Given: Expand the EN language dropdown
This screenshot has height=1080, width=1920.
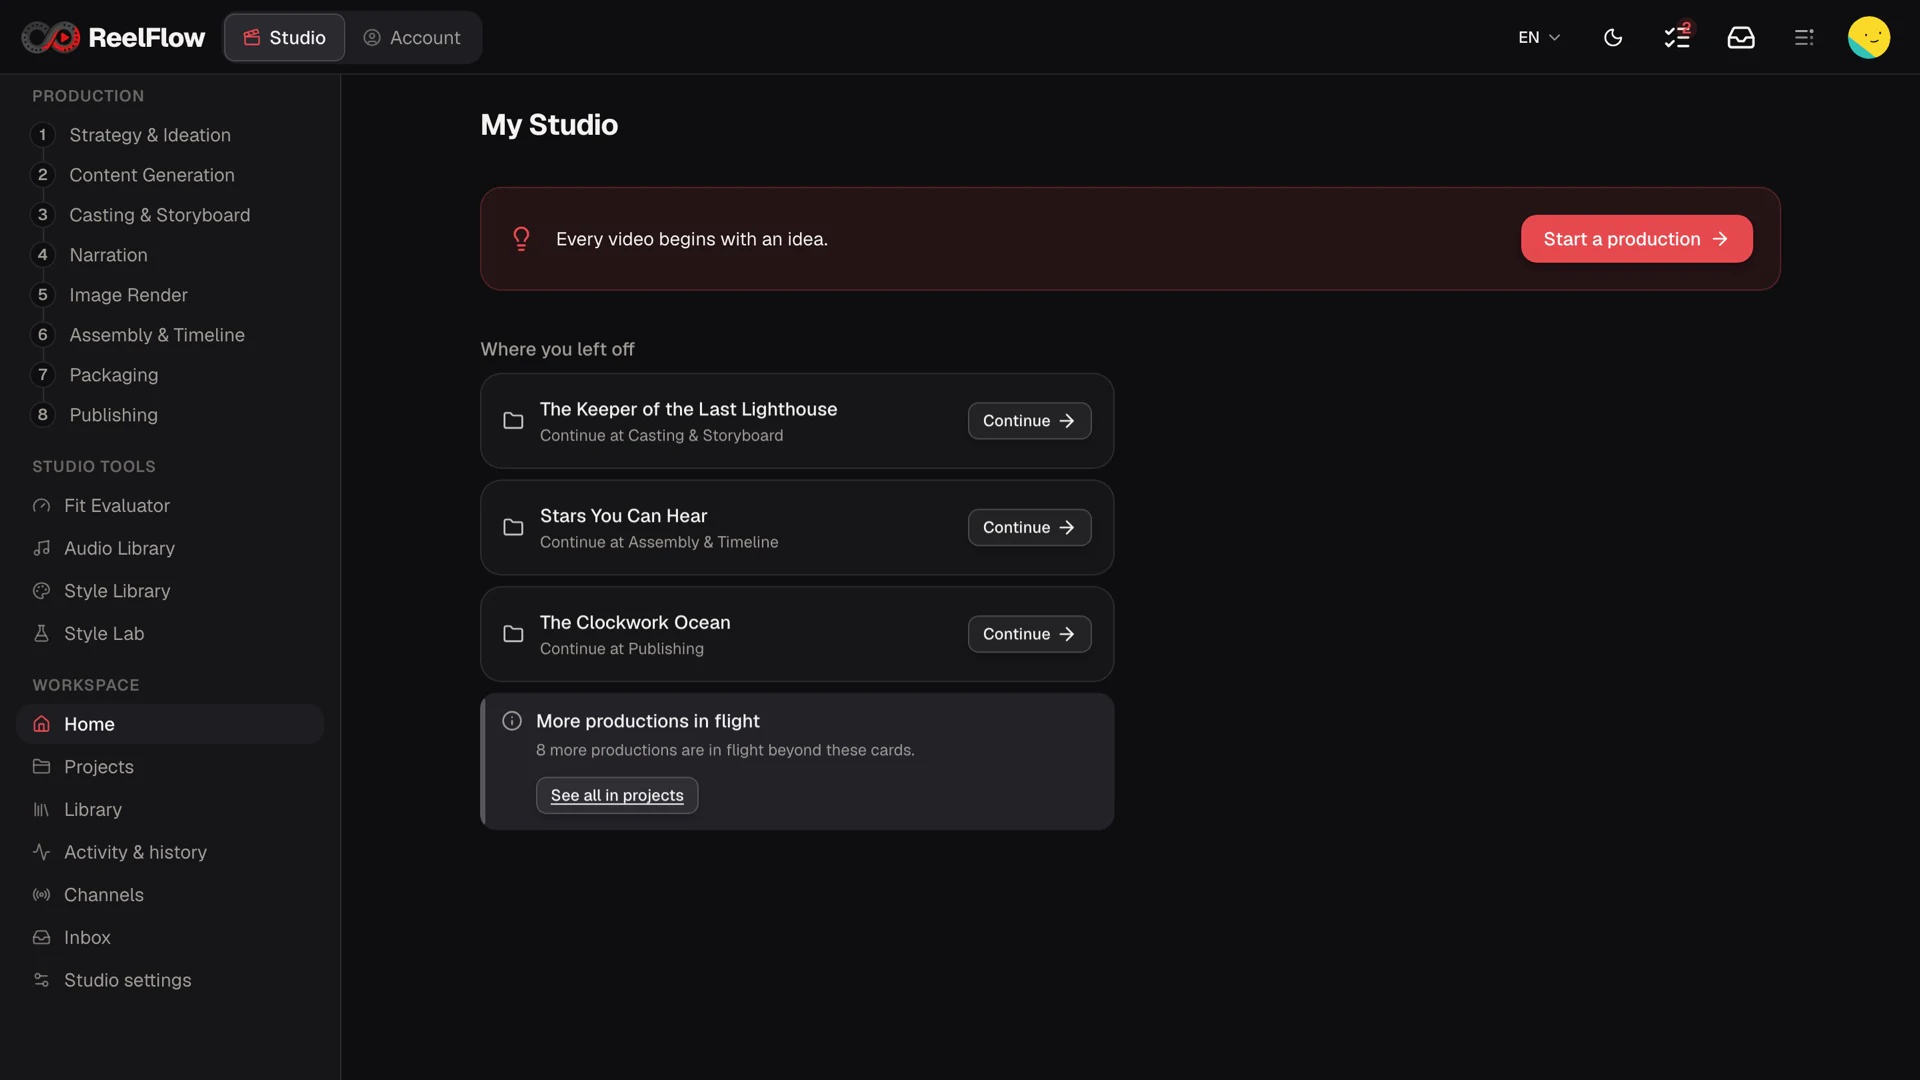Looking at the screenshot, I should tap(1539, 38).
